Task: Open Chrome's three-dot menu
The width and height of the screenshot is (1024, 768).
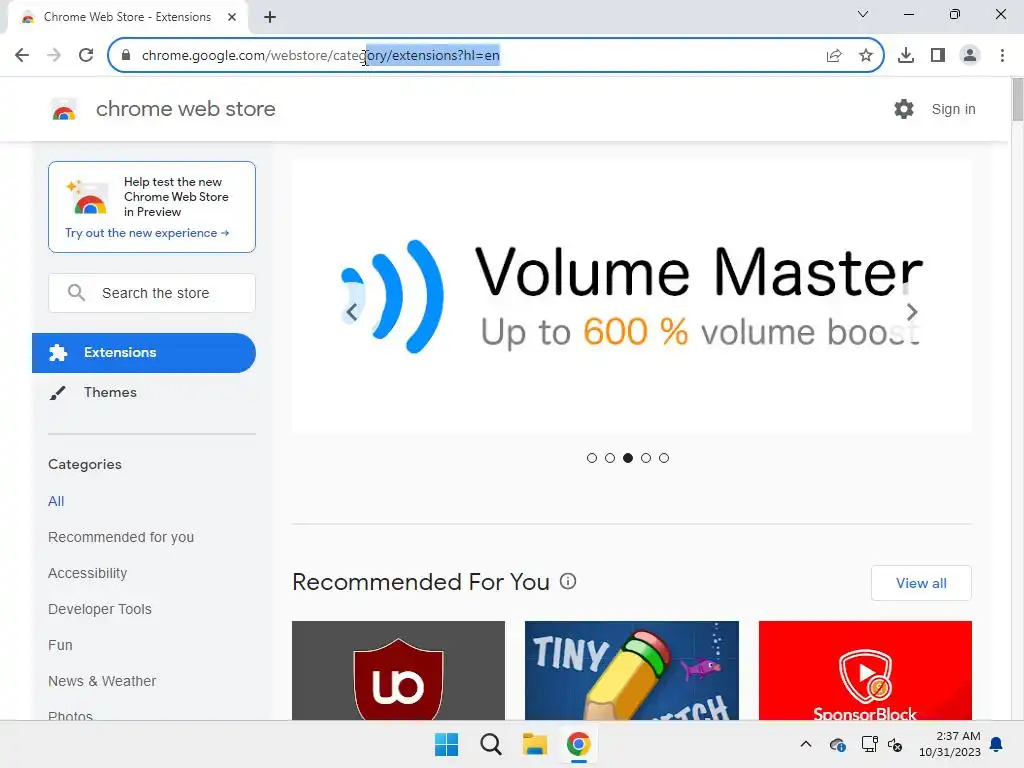Action: 1002,56
